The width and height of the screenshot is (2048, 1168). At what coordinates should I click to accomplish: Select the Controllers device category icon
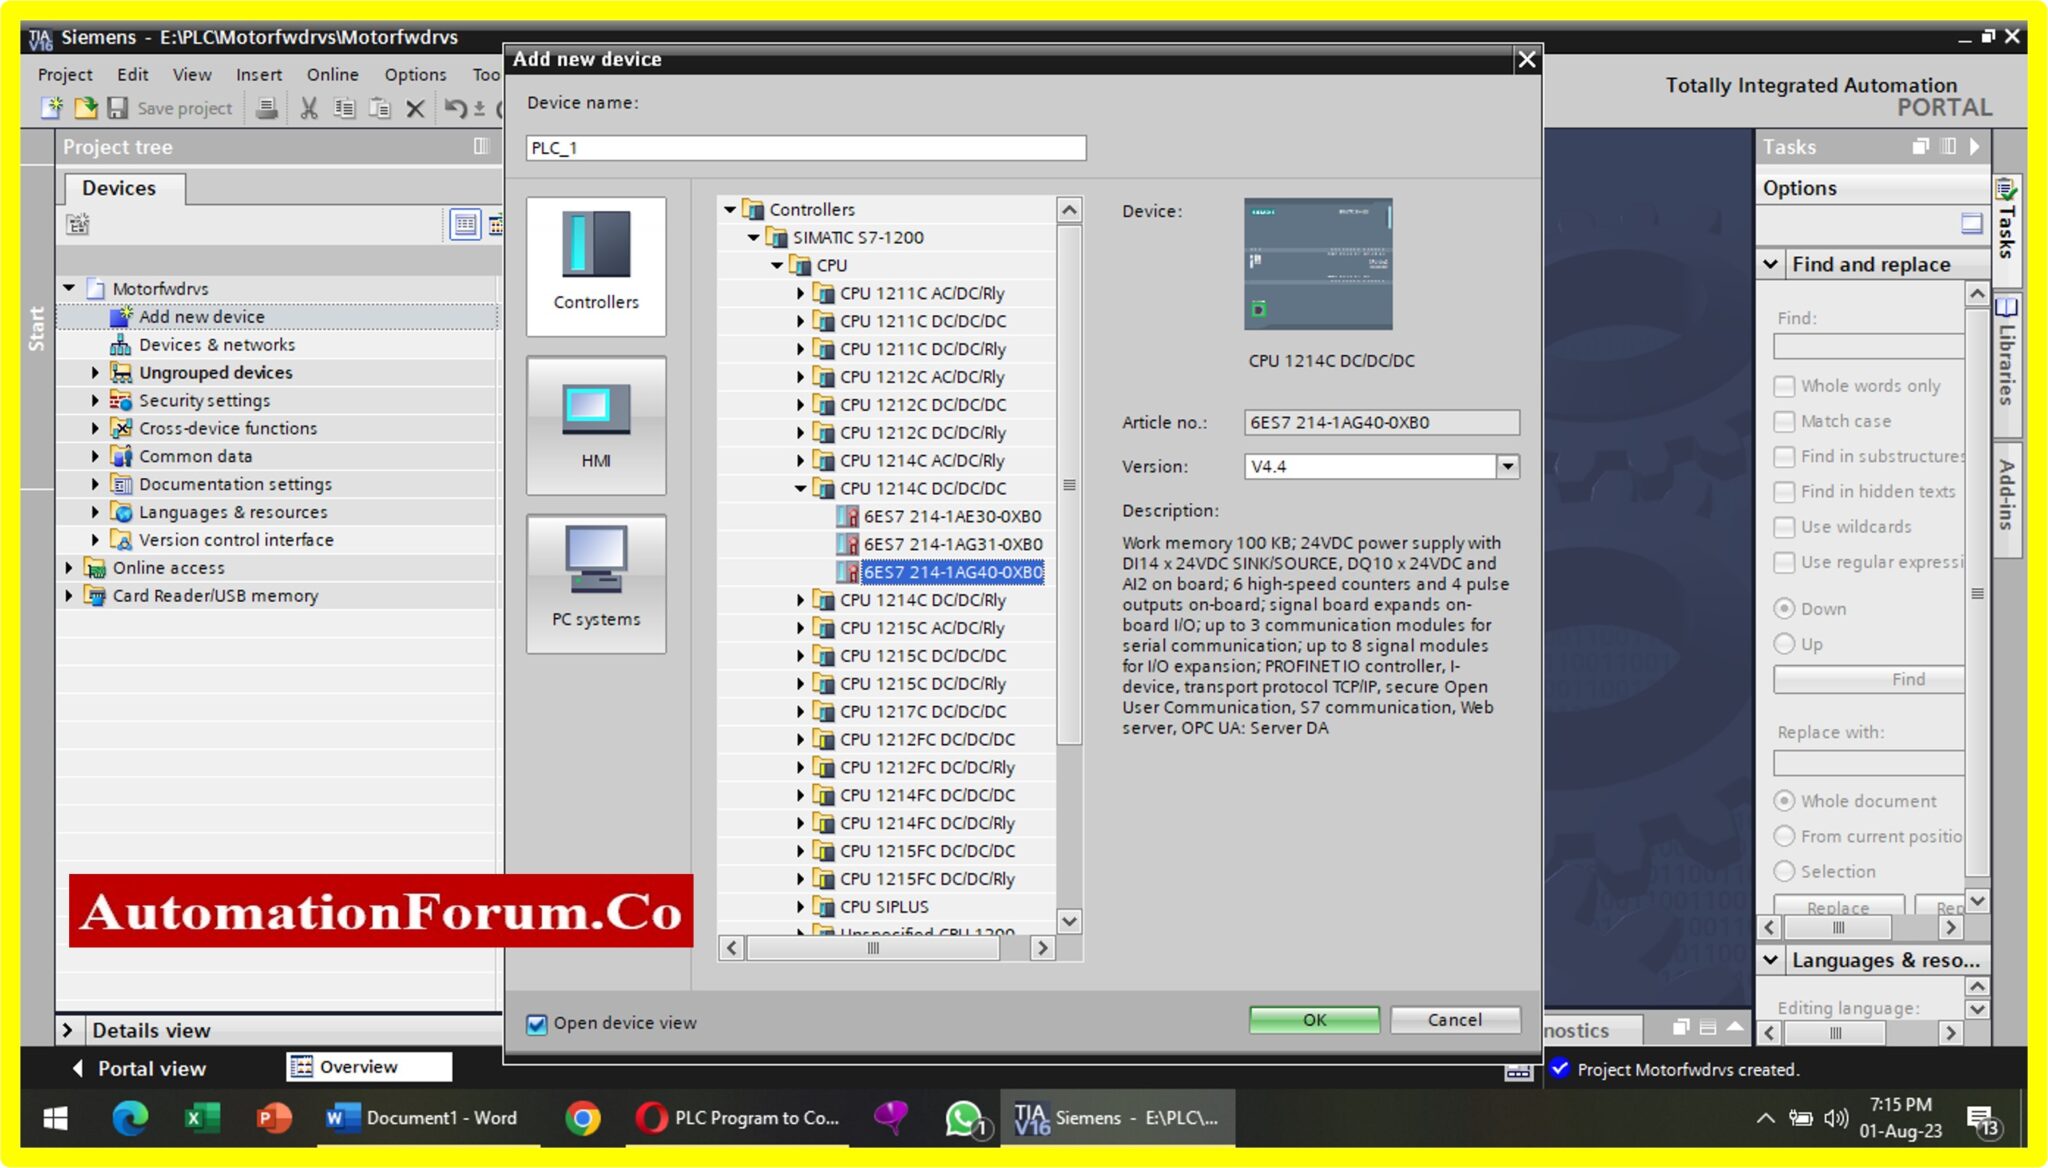pyautogui.click(x=594, y=265)
